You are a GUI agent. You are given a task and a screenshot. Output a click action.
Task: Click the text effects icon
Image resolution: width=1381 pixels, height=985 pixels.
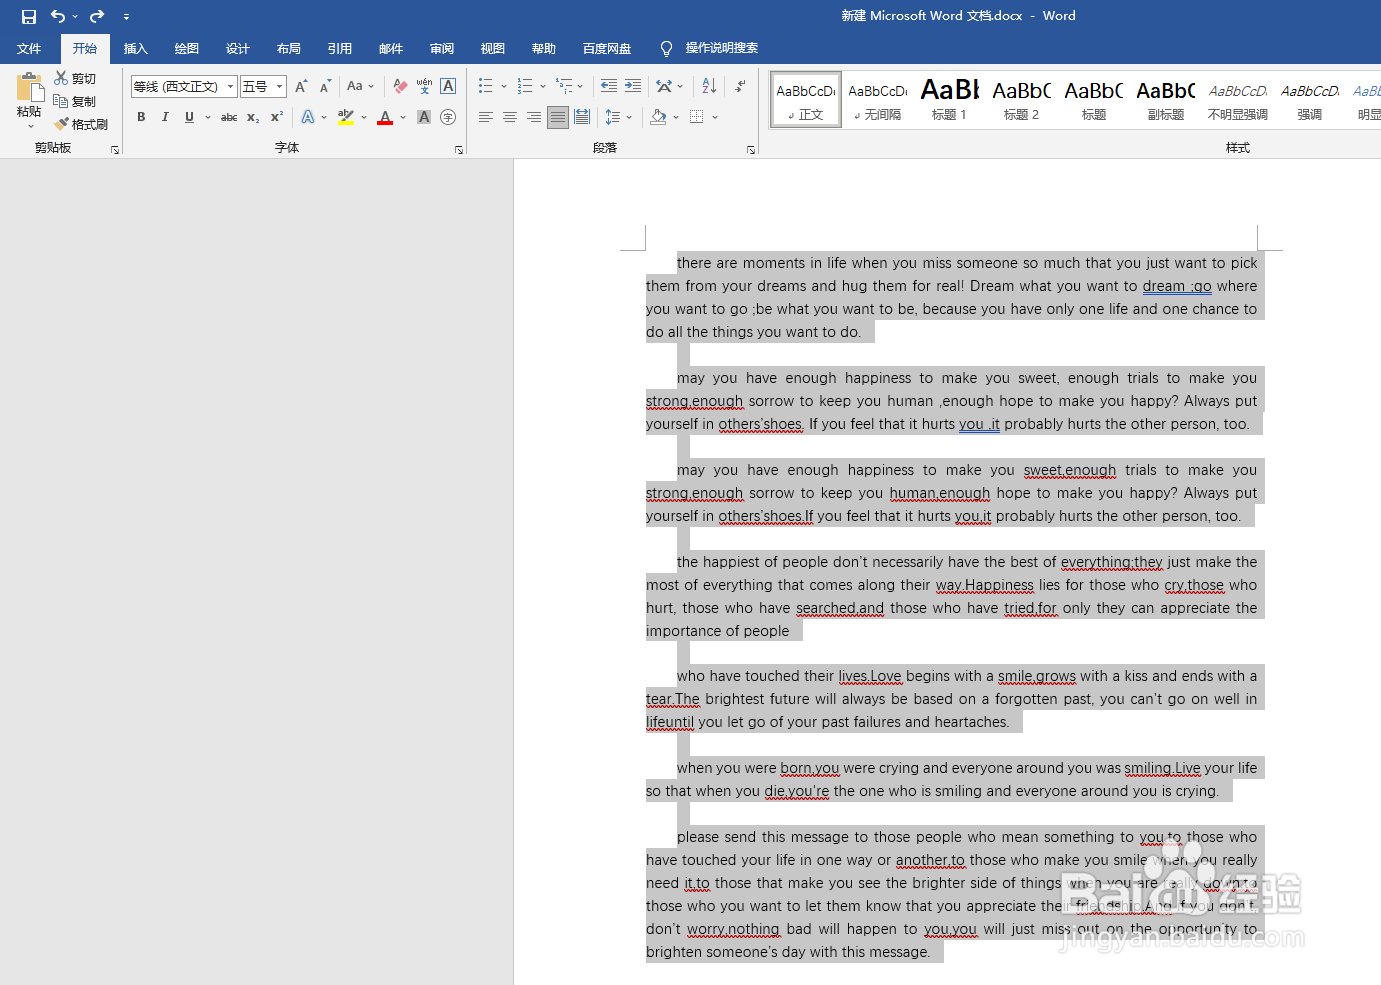(308, 117)
